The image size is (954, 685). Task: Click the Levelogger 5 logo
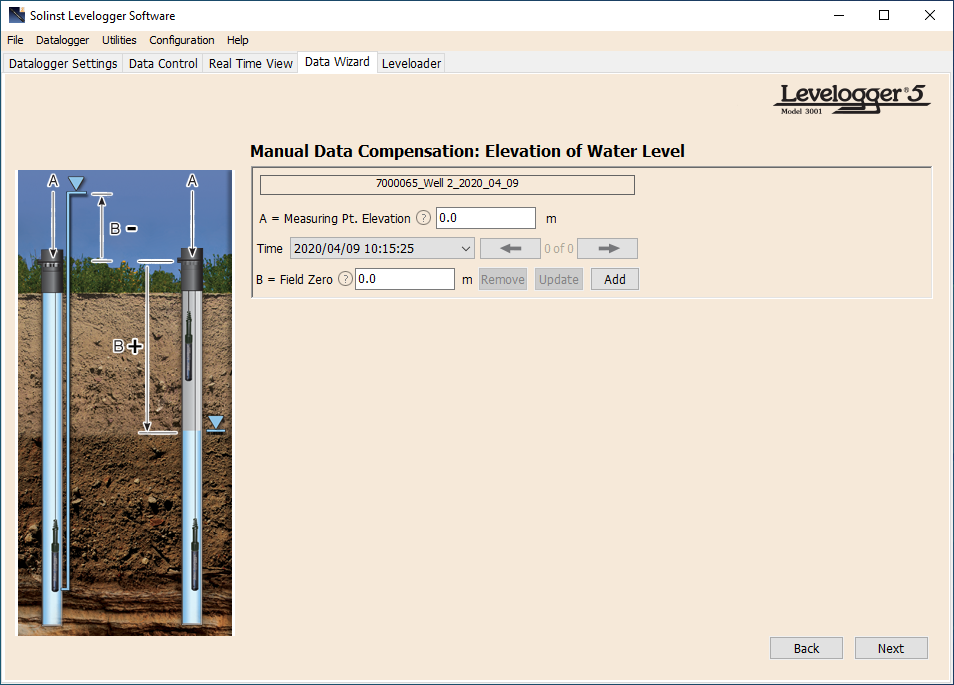(852, 98)
